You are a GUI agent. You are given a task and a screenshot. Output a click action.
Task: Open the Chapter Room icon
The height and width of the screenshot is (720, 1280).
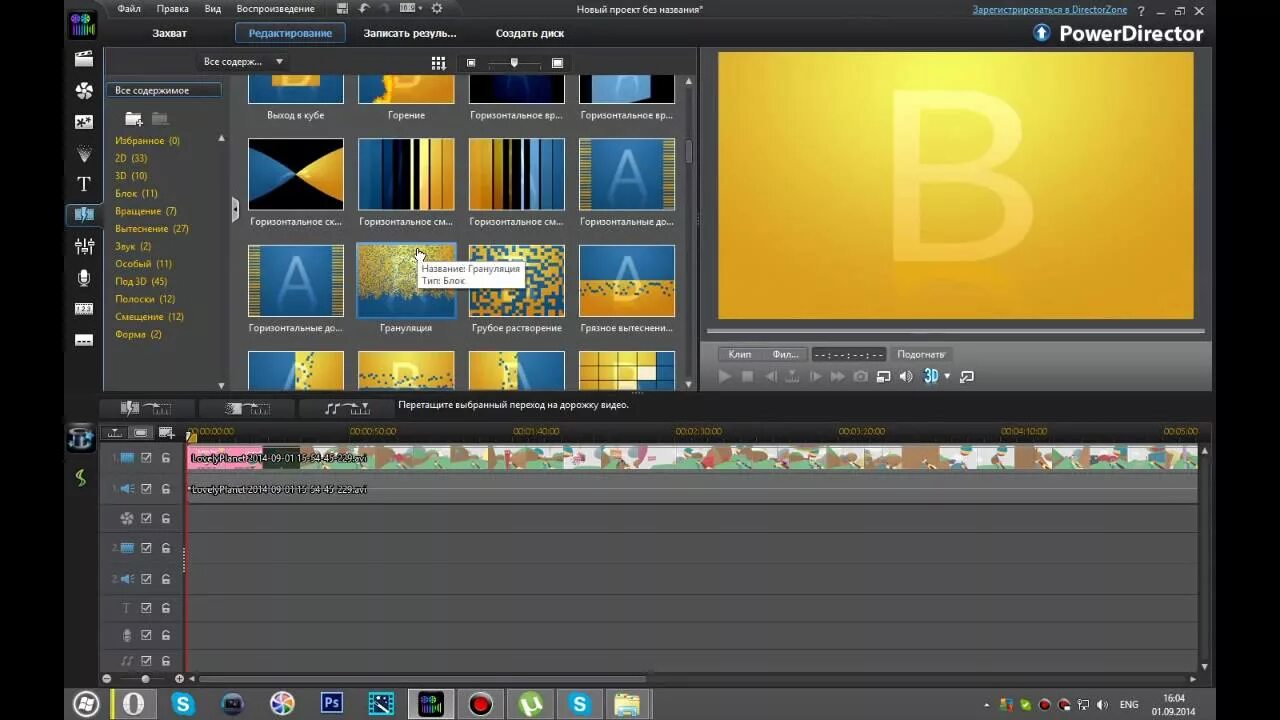point(84,309)
